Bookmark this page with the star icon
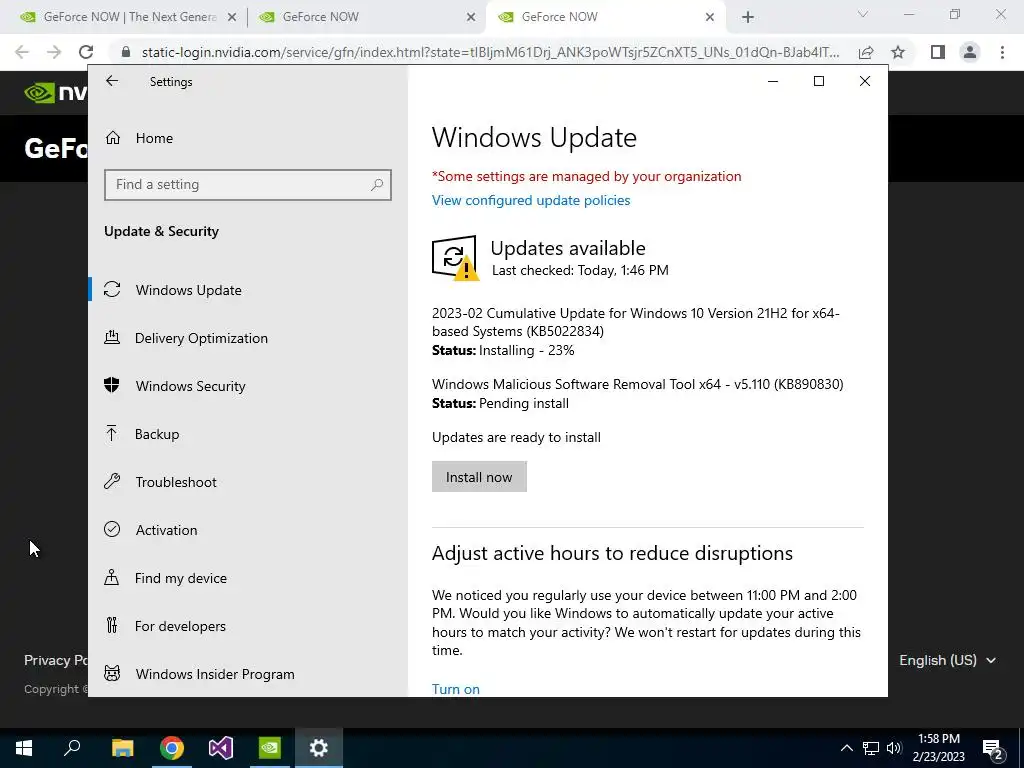The image size is (1024, 768). click(x=898, y=52)
